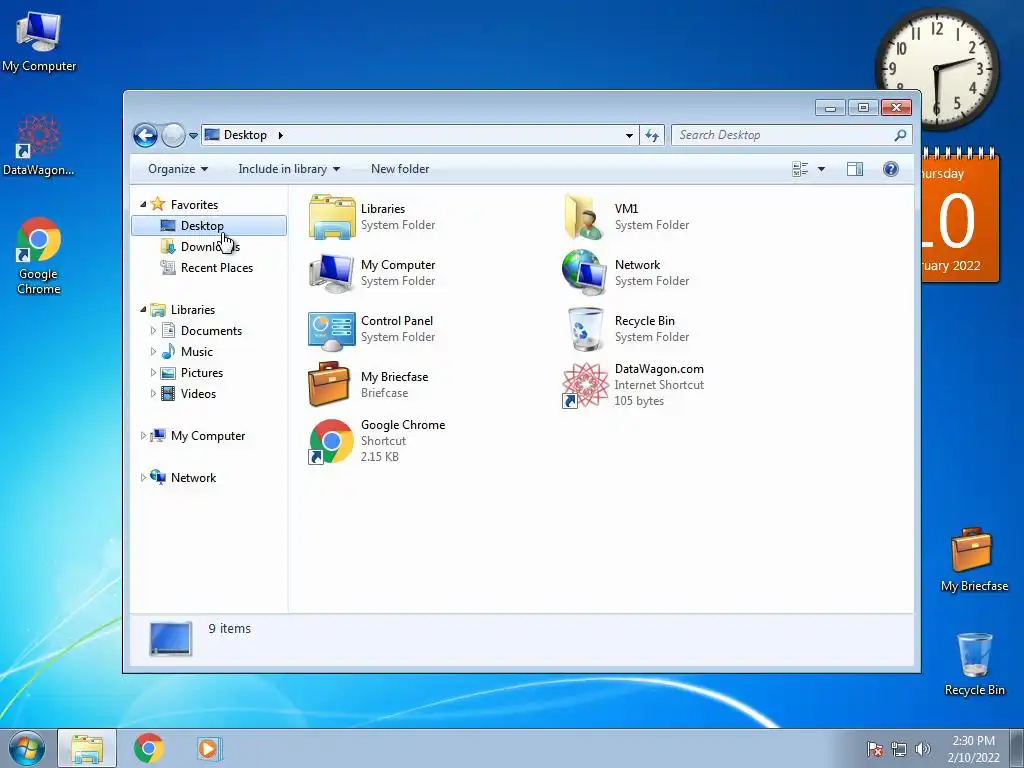The width and height of the screenshot is (1024, 768).
Task: Select Desktop under Favorites
Action: (x=209, y=225)
